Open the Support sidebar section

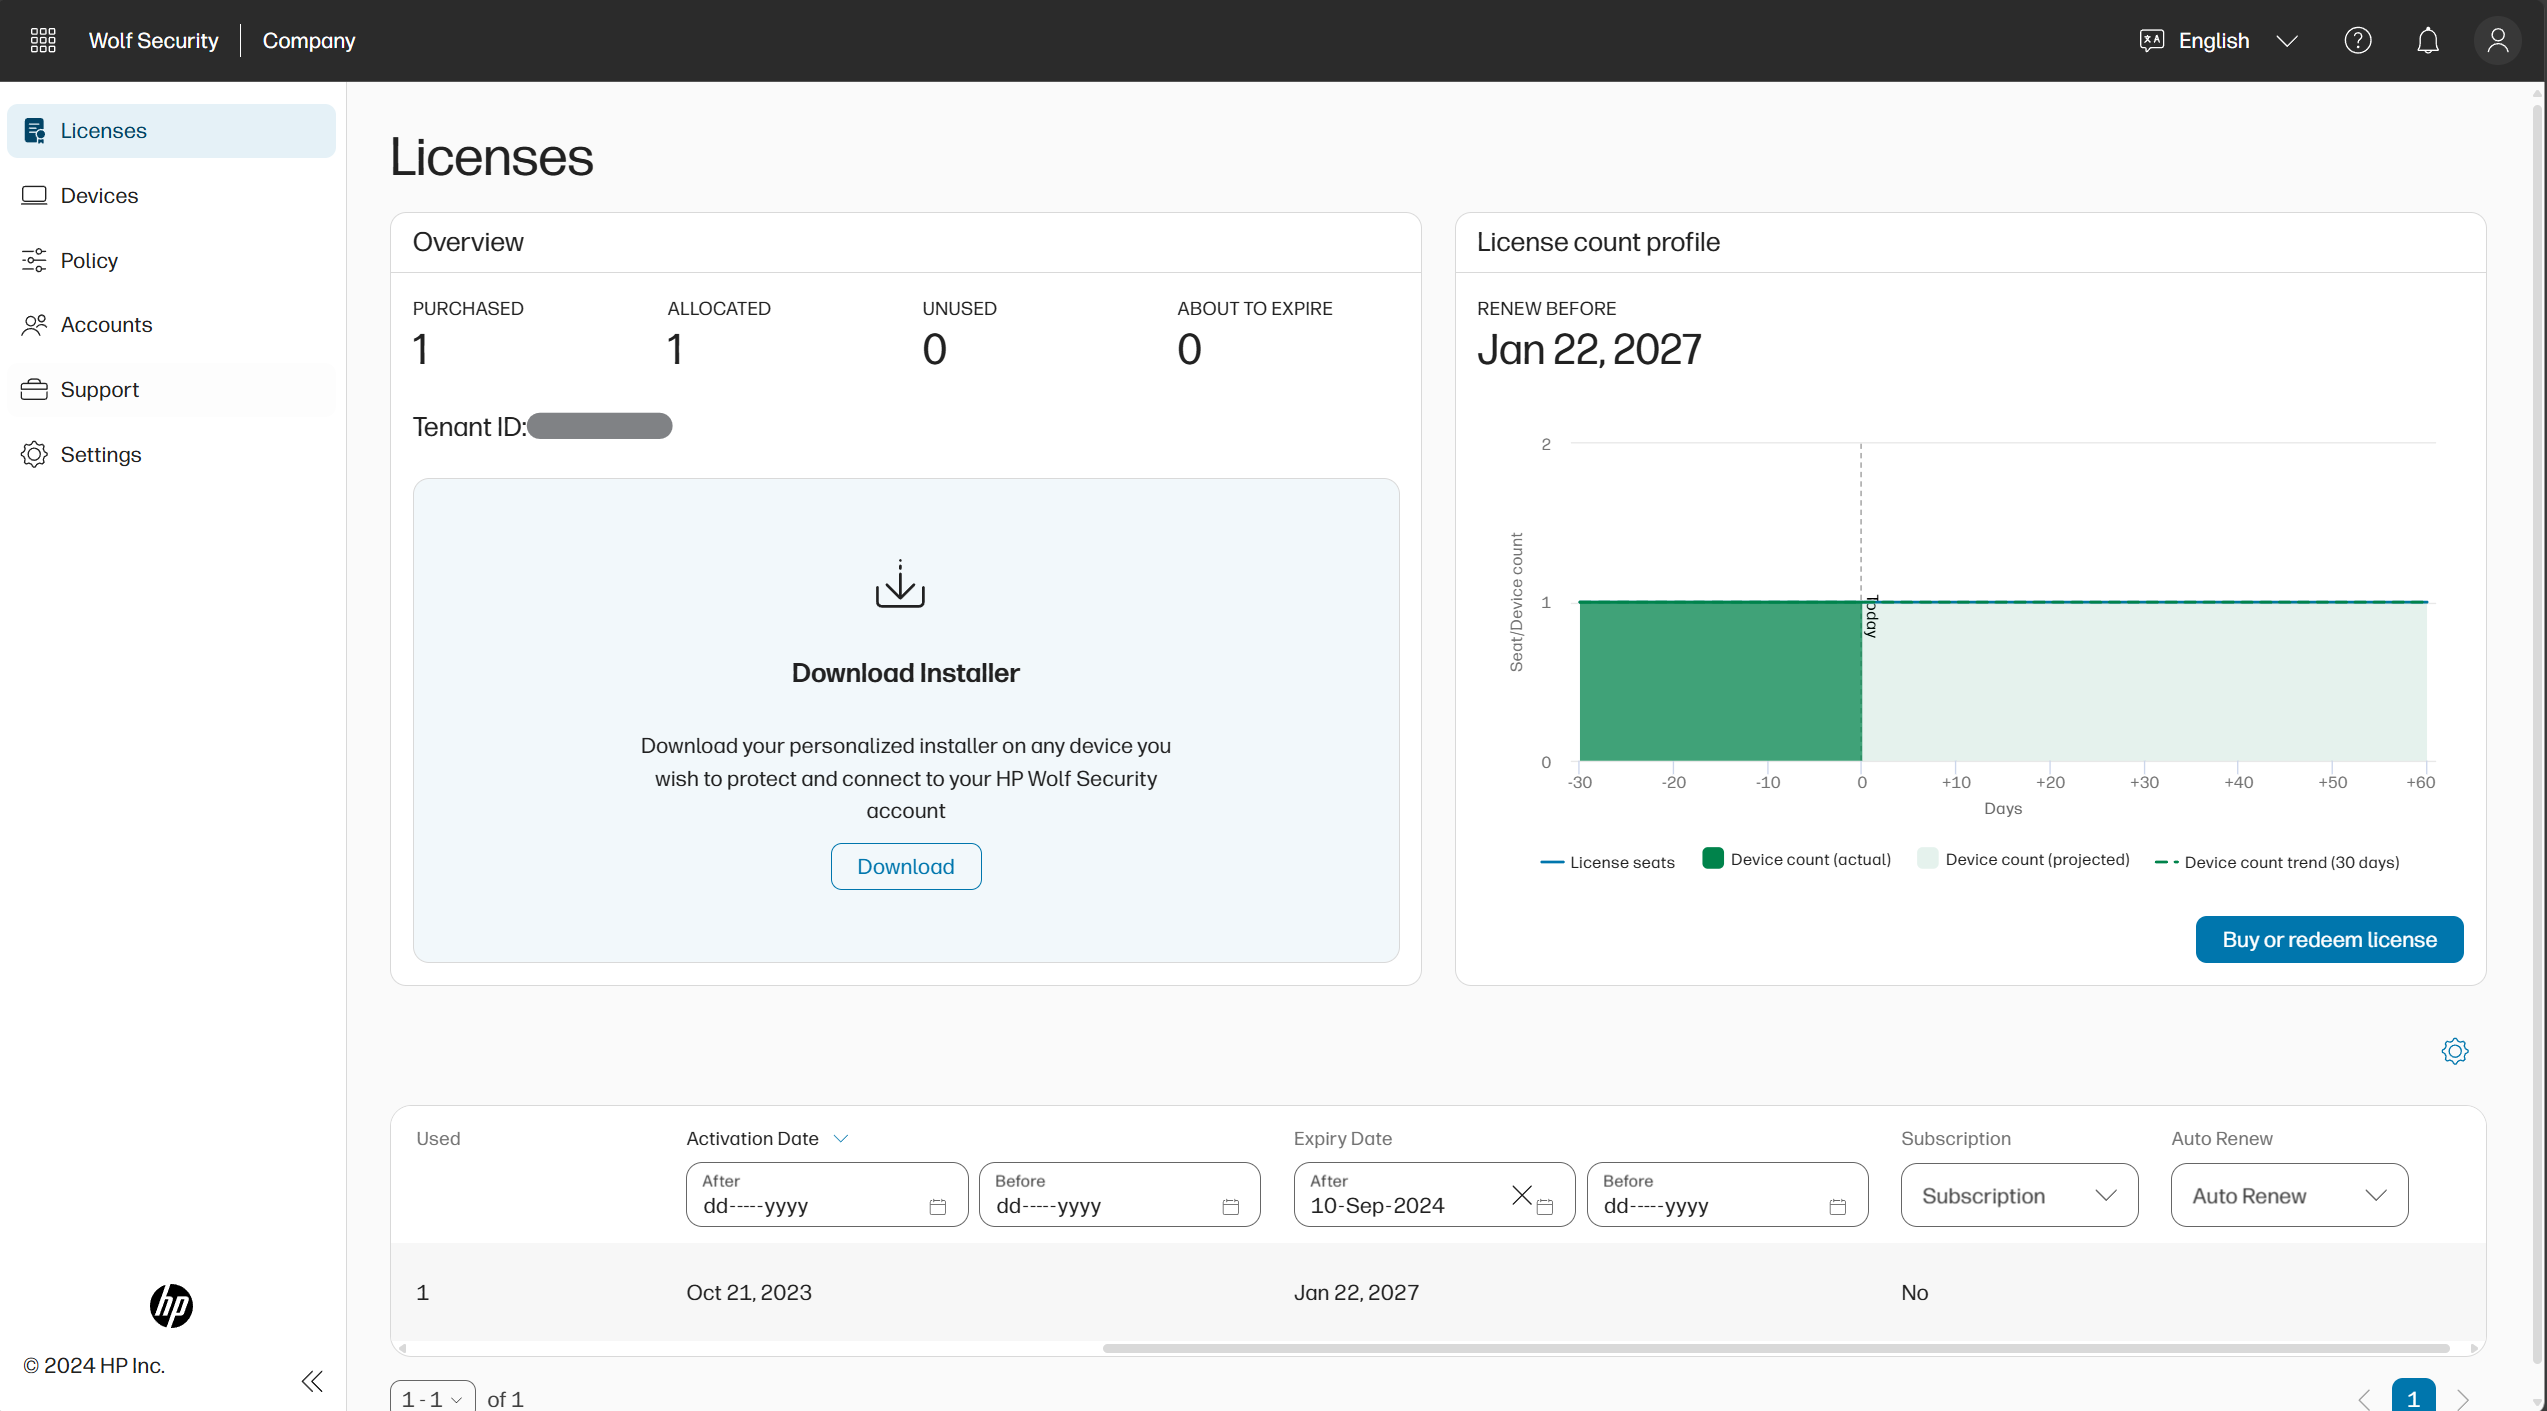pos(171,390)
